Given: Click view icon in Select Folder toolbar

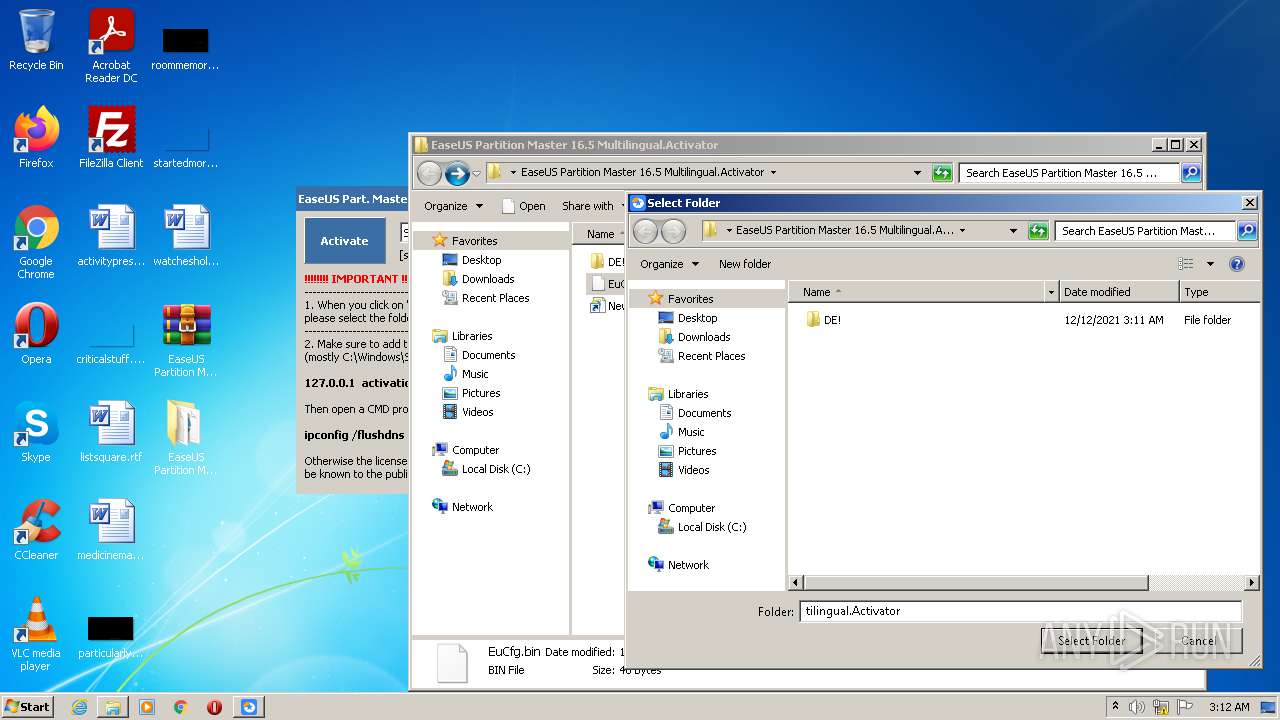Looking at the screenshot, I should [1186, 264].
